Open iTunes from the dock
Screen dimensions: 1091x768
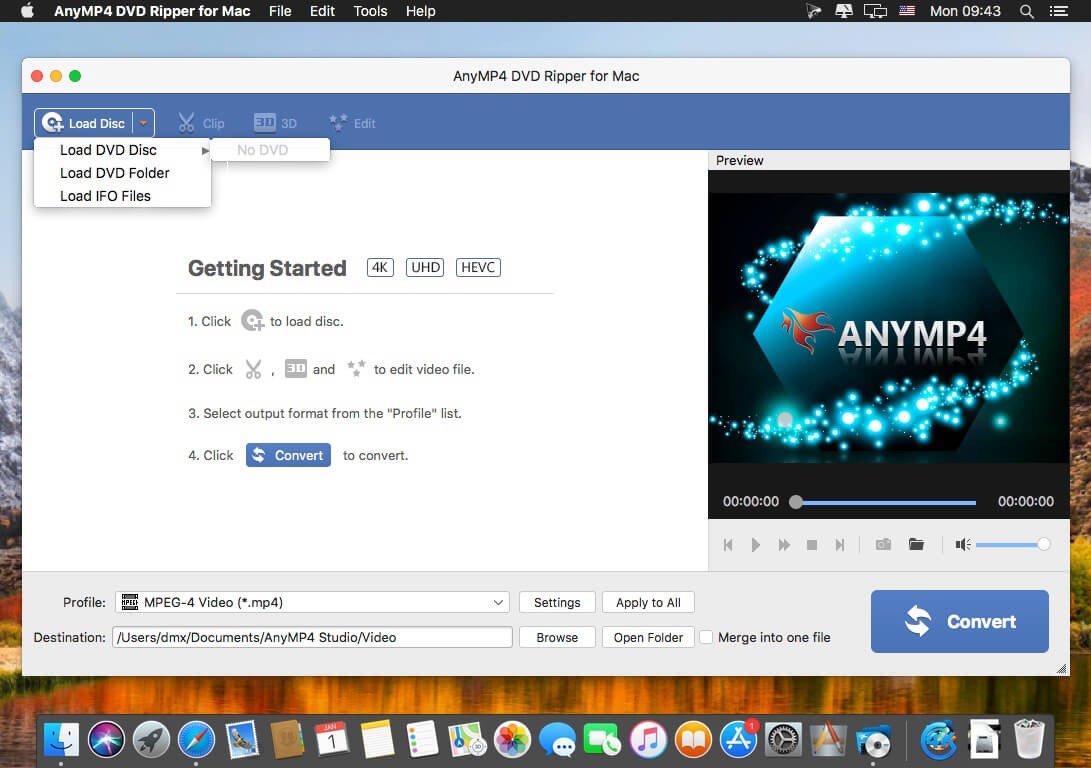coord(648,739)
